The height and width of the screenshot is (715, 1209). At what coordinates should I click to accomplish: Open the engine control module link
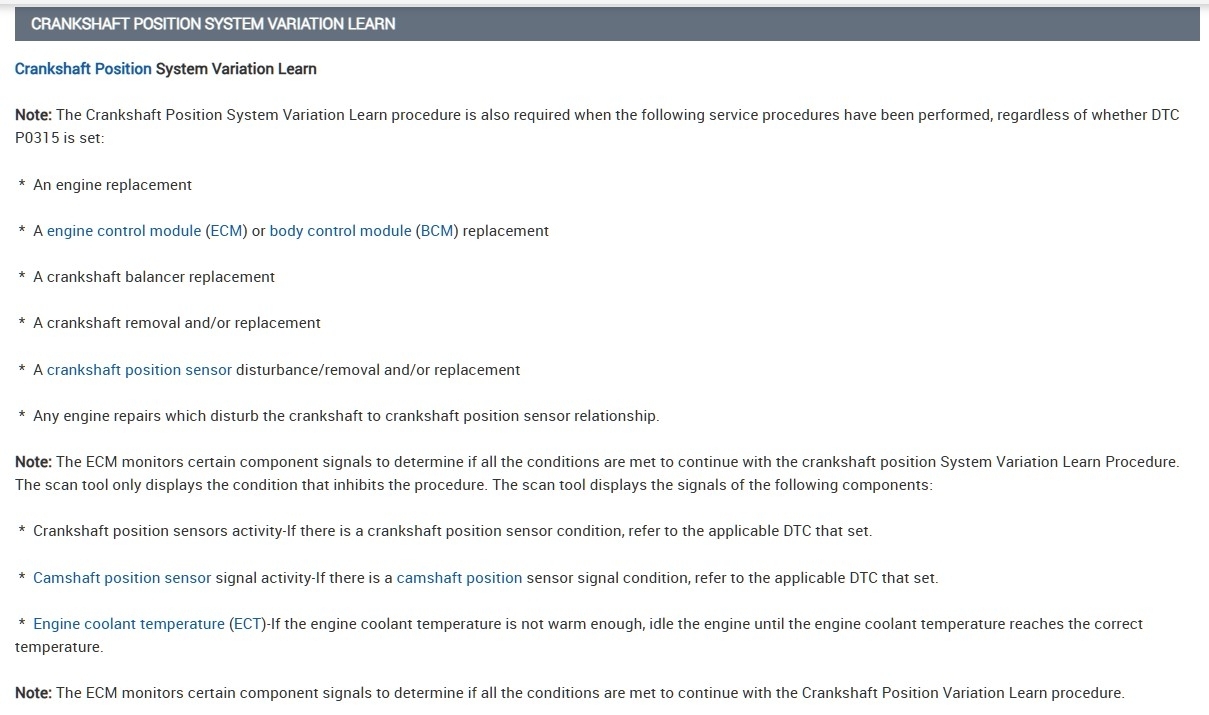pyautogui.click(x=124, y=231)
